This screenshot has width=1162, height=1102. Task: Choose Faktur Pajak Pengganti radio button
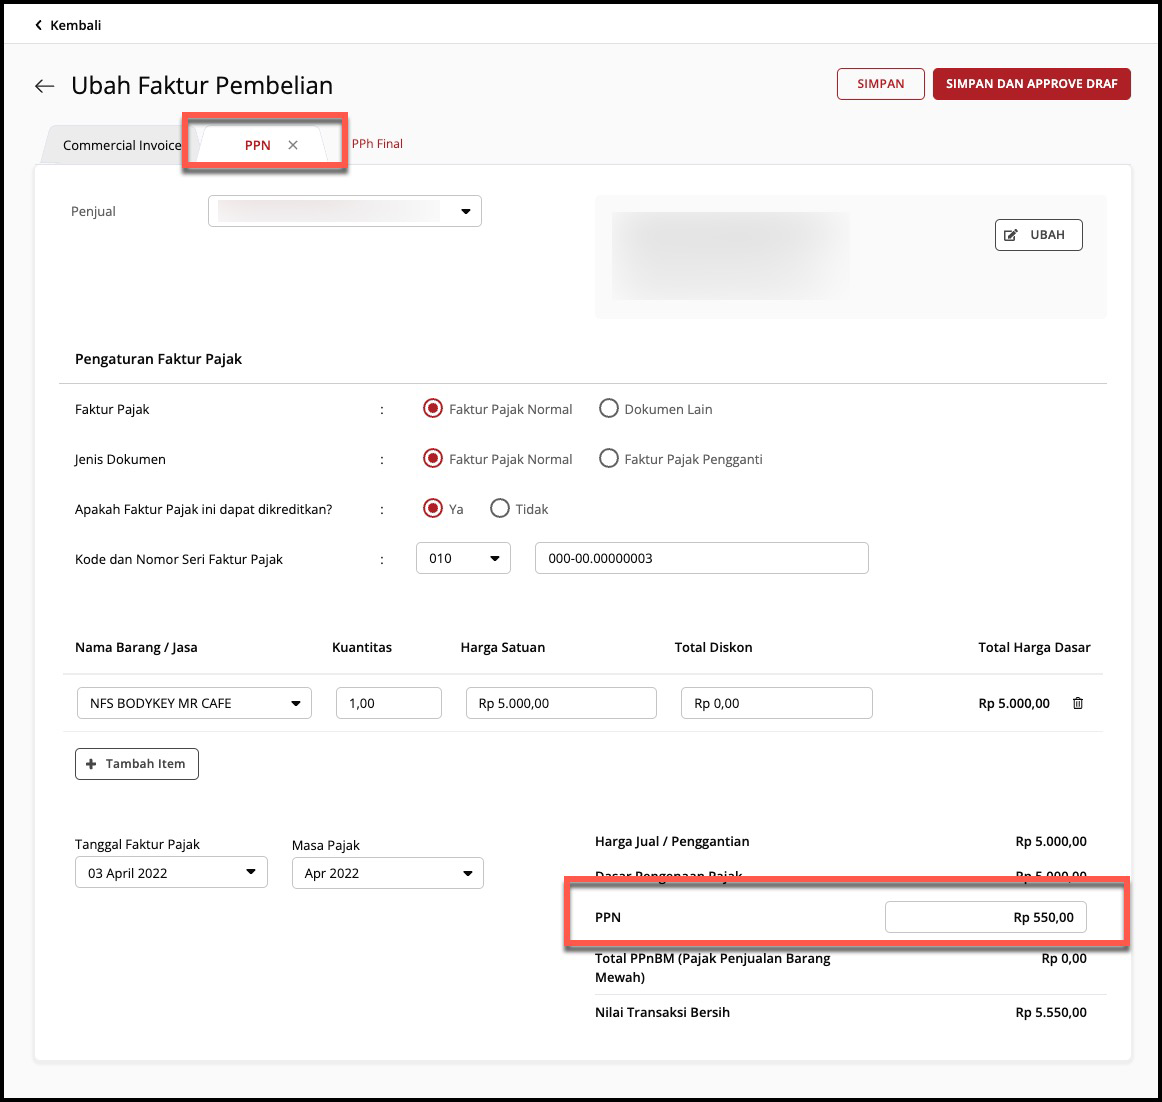tap(608, 459)
